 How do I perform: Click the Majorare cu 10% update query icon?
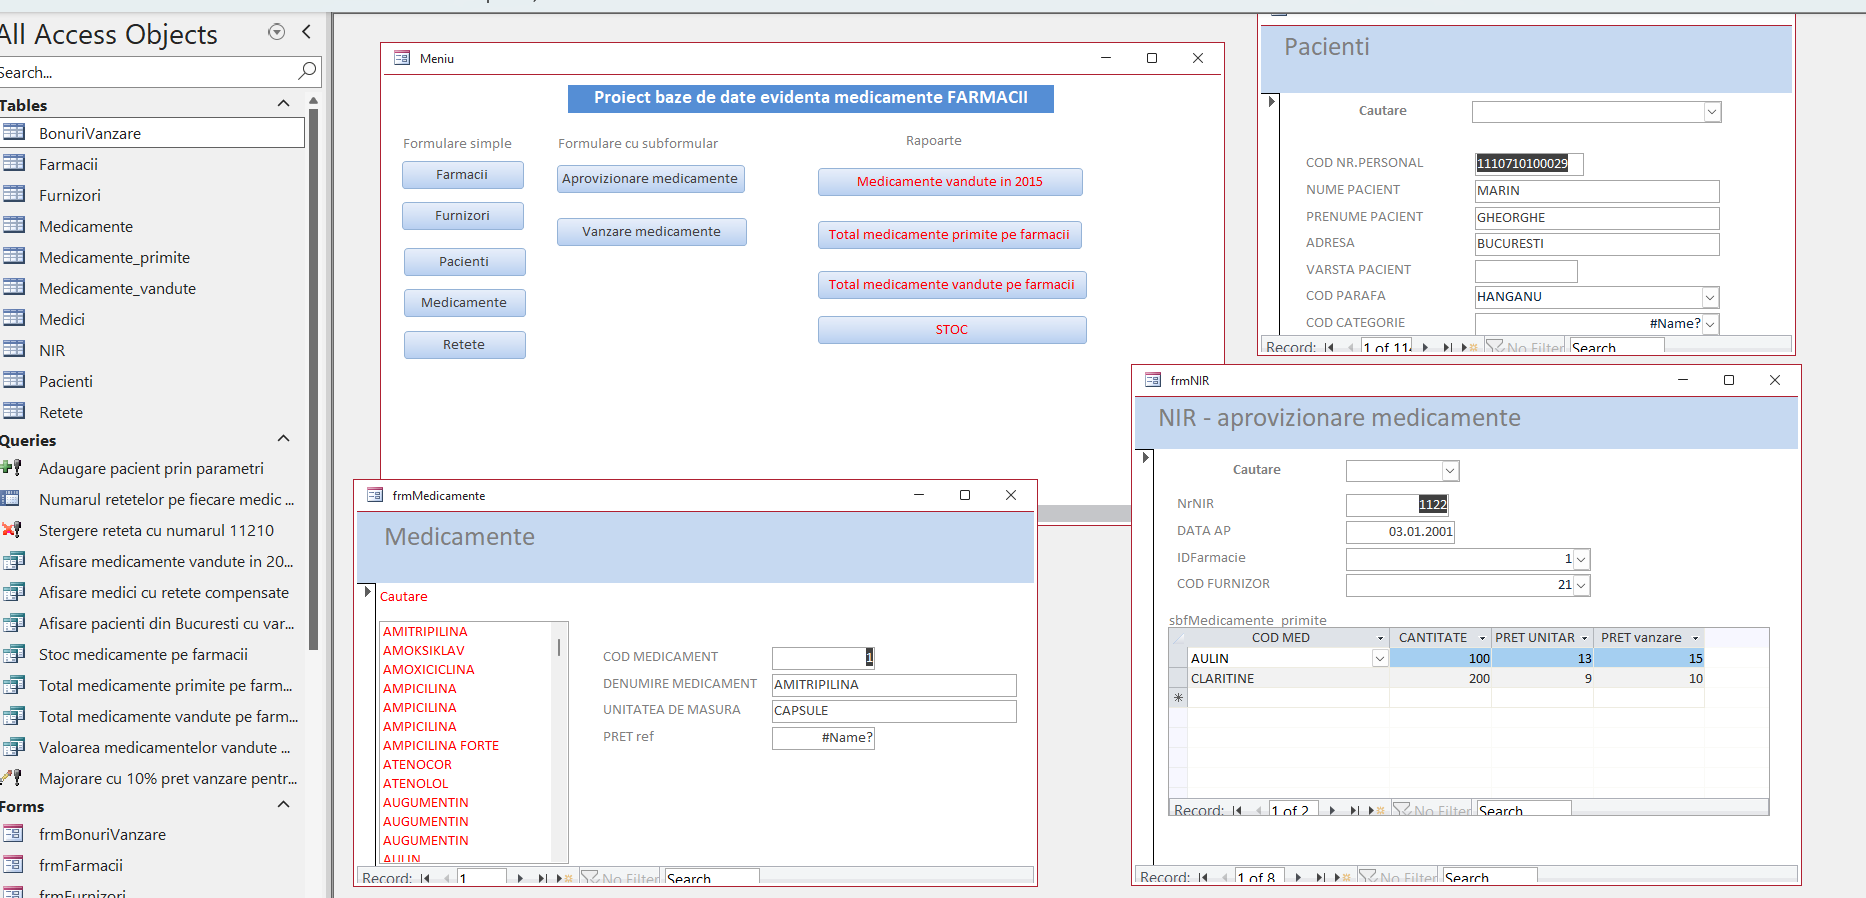pyautogui.click(x=12, y=778)
